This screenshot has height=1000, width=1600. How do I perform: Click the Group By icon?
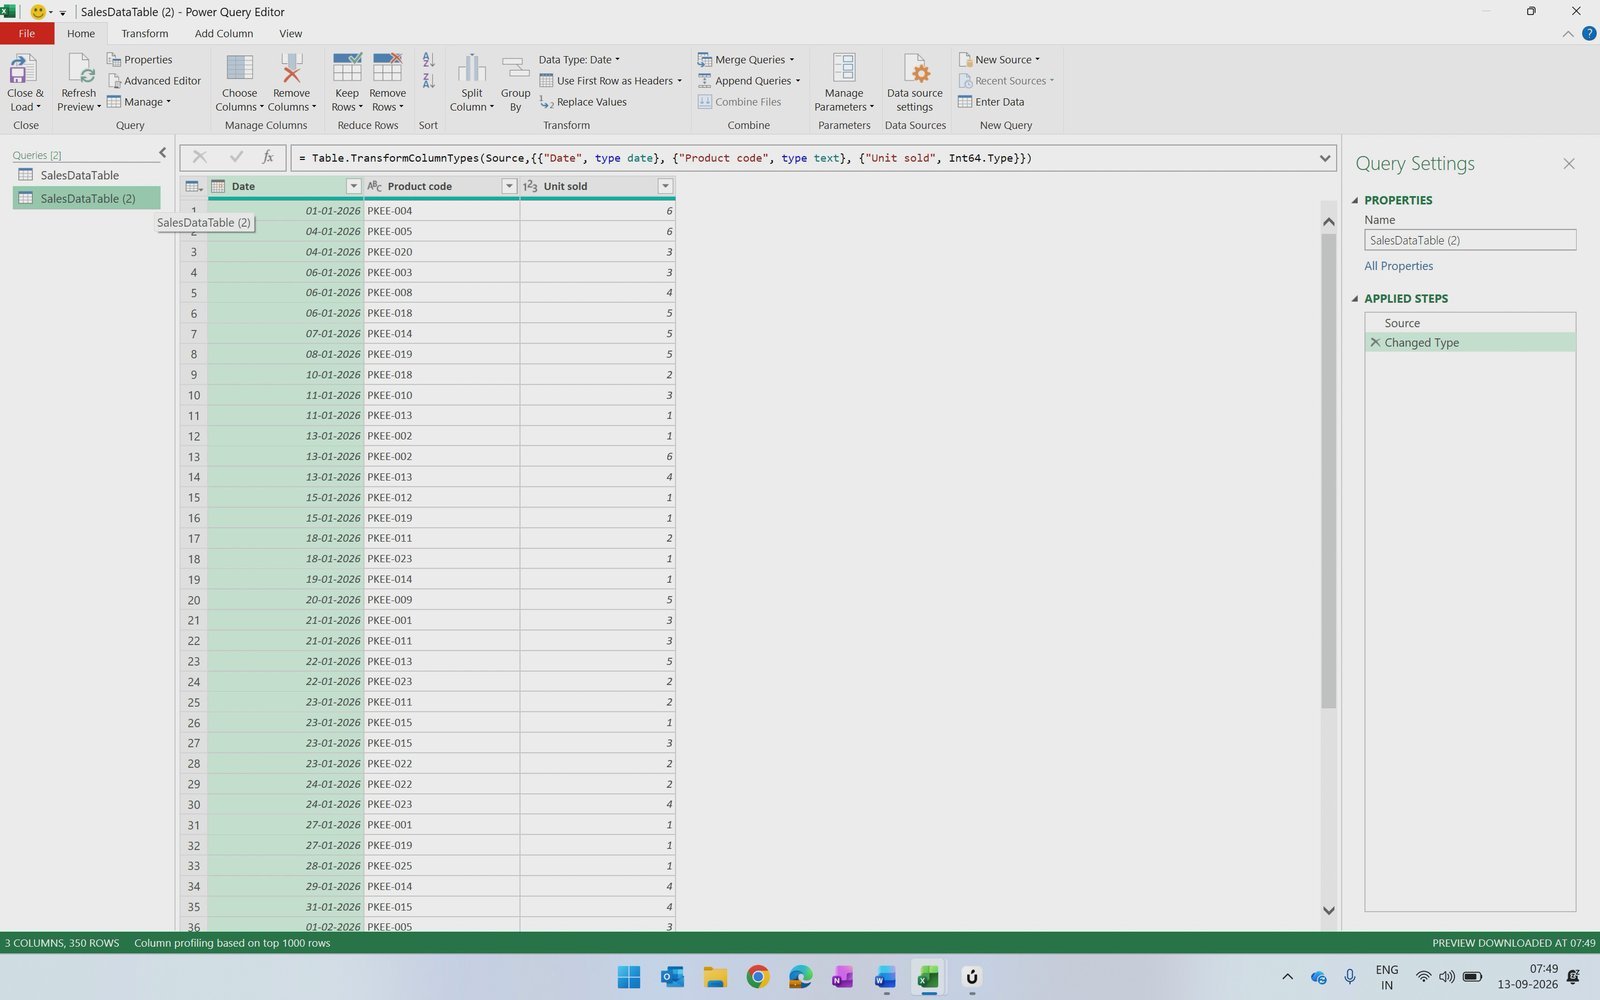pyautogui.click(x=516, y=68)
